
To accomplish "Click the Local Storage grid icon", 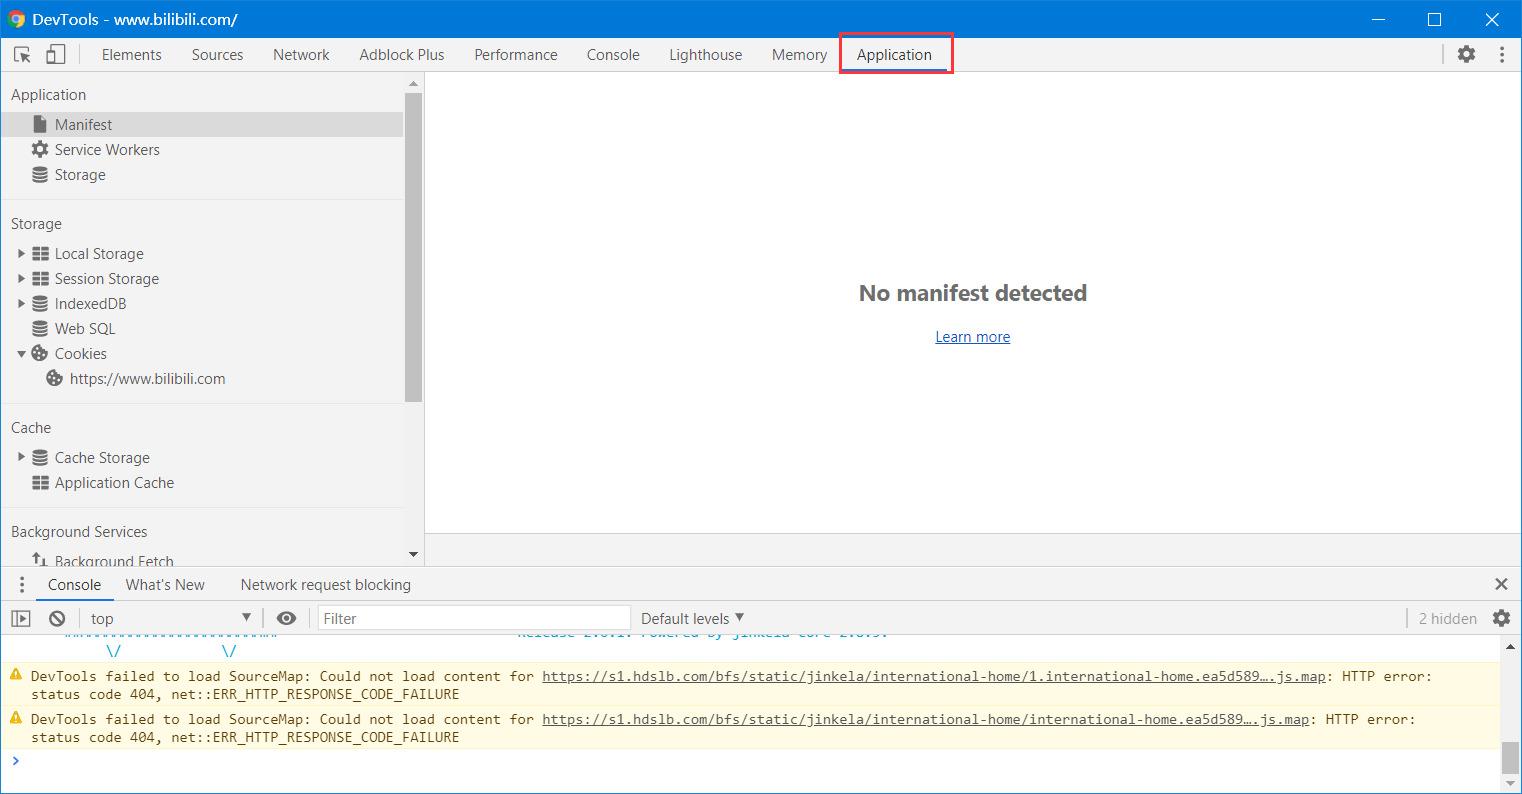I will pyautogui.click(x=40, y=253).
